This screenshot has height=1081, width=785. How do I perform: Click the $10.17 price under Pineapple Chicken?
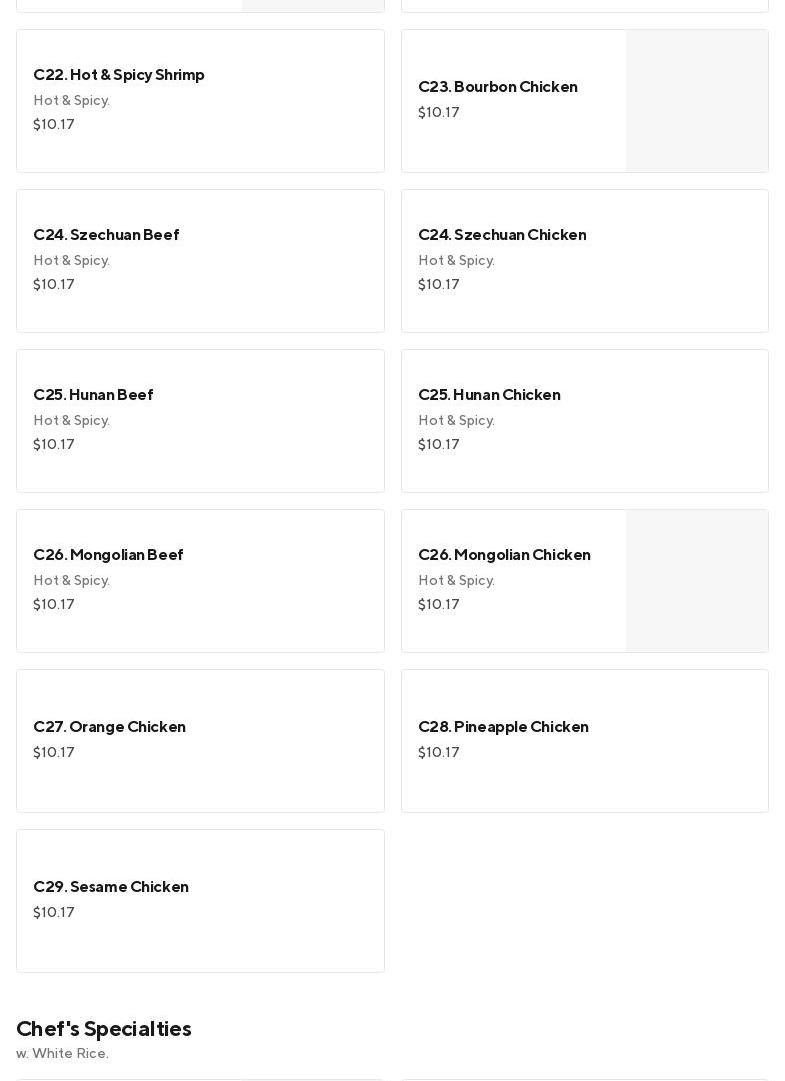point(439,753)
